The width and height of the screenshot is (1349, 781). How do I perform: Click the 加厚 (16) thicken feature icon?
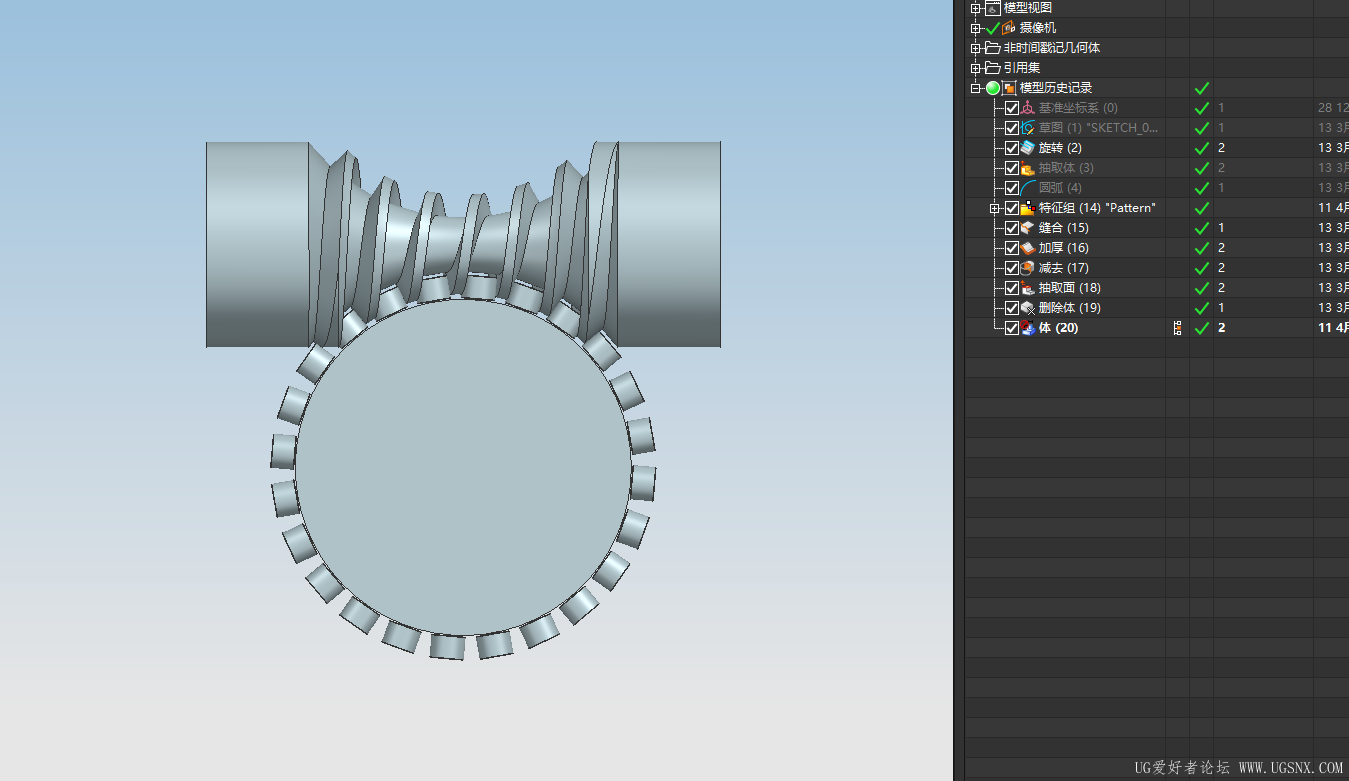1028,248
